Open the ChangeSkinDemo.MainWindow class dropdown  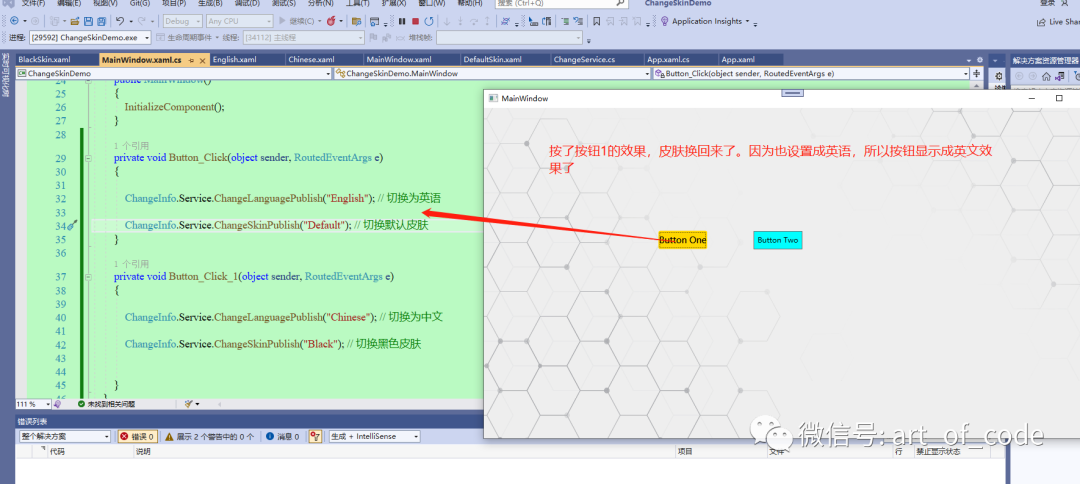tap(492, 73)
